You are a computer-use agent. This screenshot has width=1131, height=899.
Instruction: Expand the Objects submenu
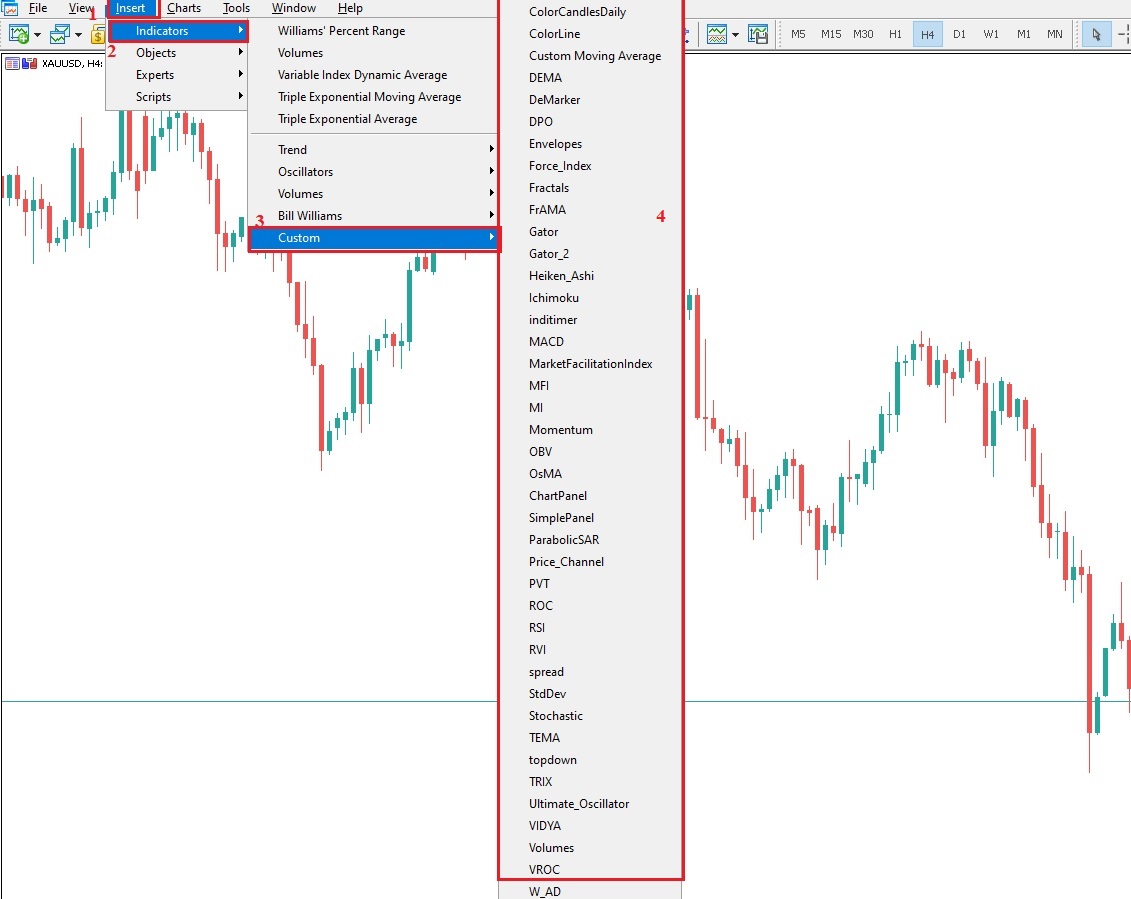point(178,53)
